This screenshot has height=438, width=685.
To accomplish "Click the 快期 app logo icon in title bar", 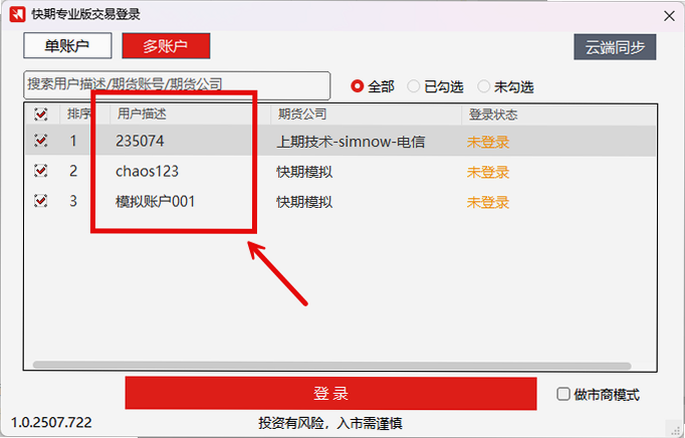I will [17, 14].
